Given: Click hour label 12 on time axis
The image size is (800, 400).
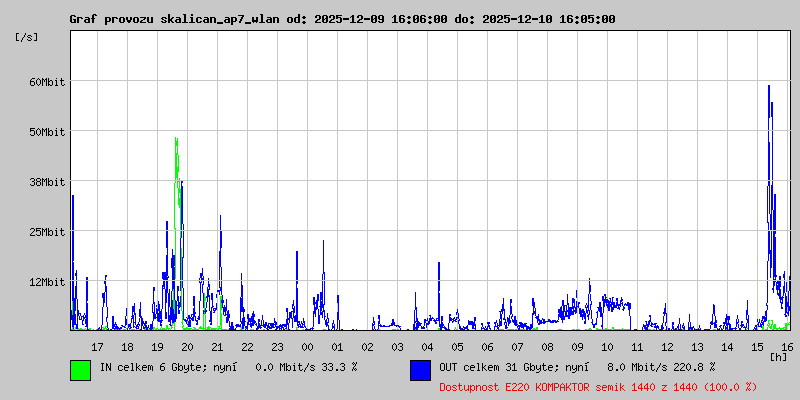Looking at the screenshot, I should [667, 347].
